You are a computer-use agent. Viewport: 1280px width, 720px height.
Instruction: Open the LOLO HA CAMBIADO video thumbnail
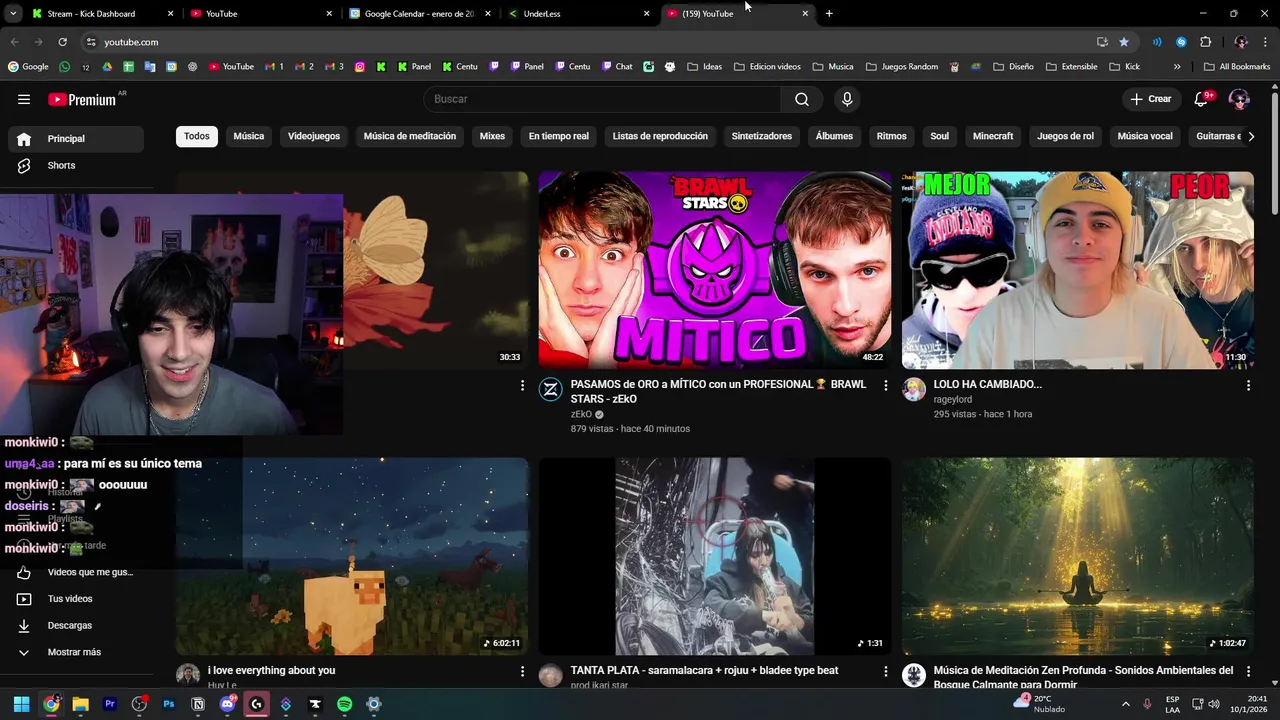tap(1077, 270)
